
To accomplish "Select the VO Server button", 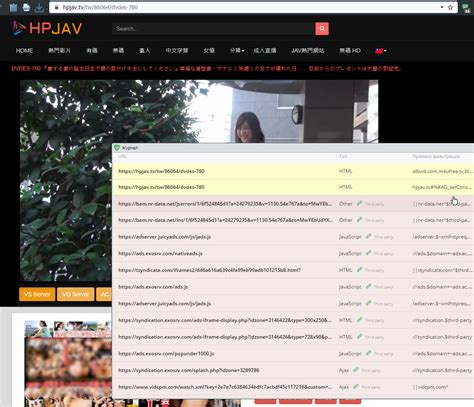I will coord(76,294).
